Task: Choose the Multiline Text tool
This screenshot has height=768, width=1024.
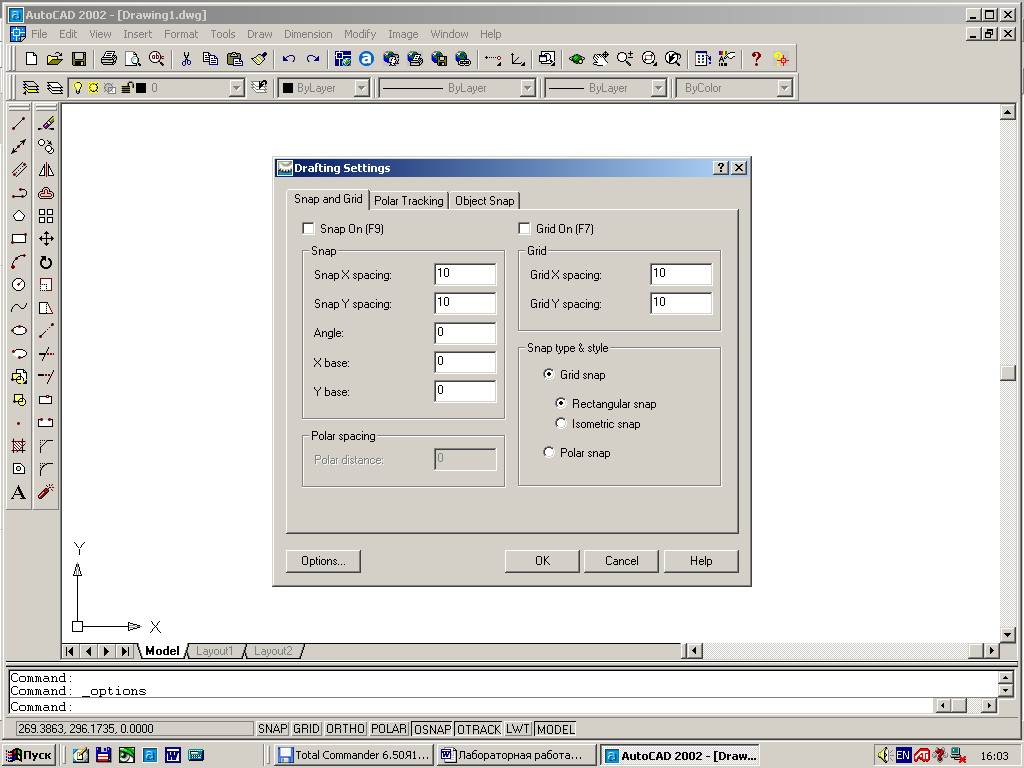Action: coord(18,492)
